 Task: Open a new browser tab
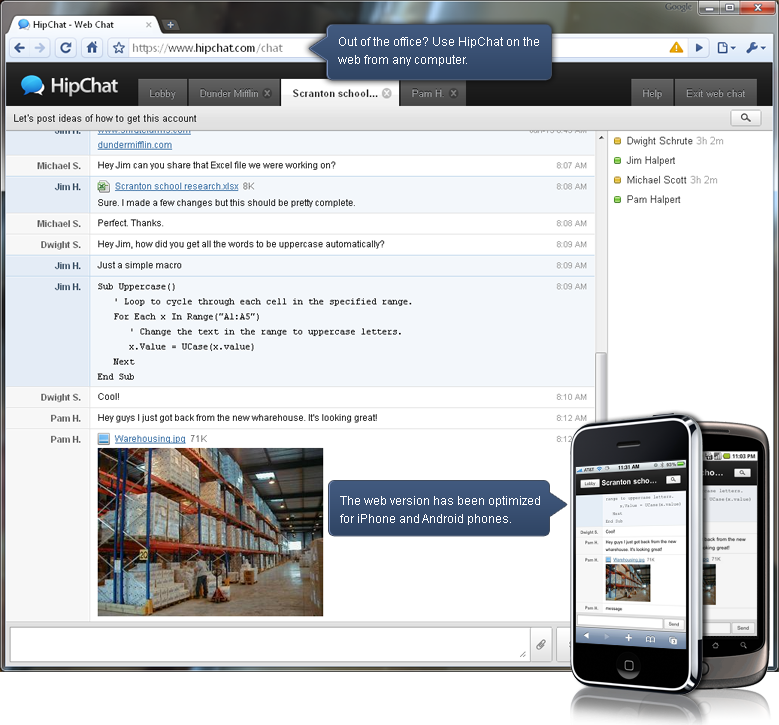(x=170, y=25)
